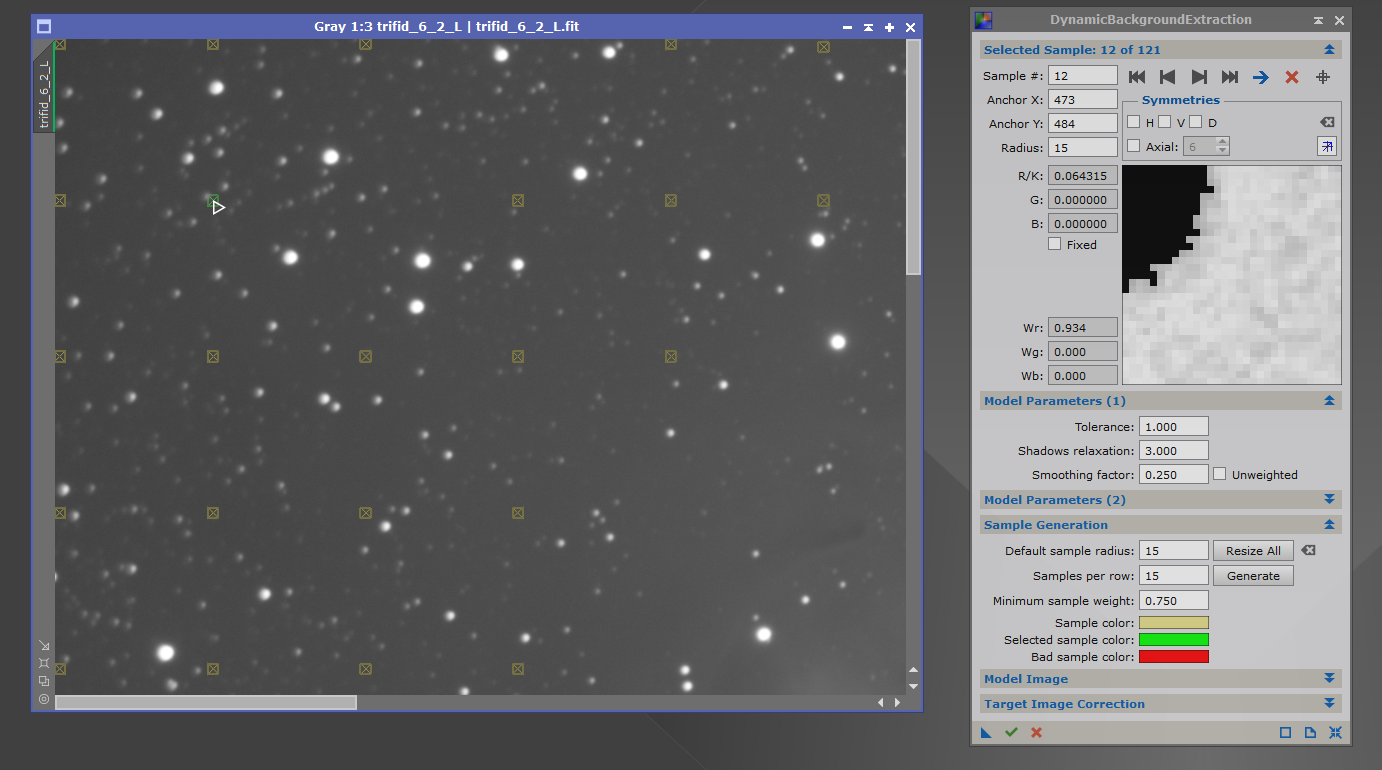The width and height of the screenshot is (1382, 770).
Task: Toggle the Fixed sample checkbox
Action: 1054,244
